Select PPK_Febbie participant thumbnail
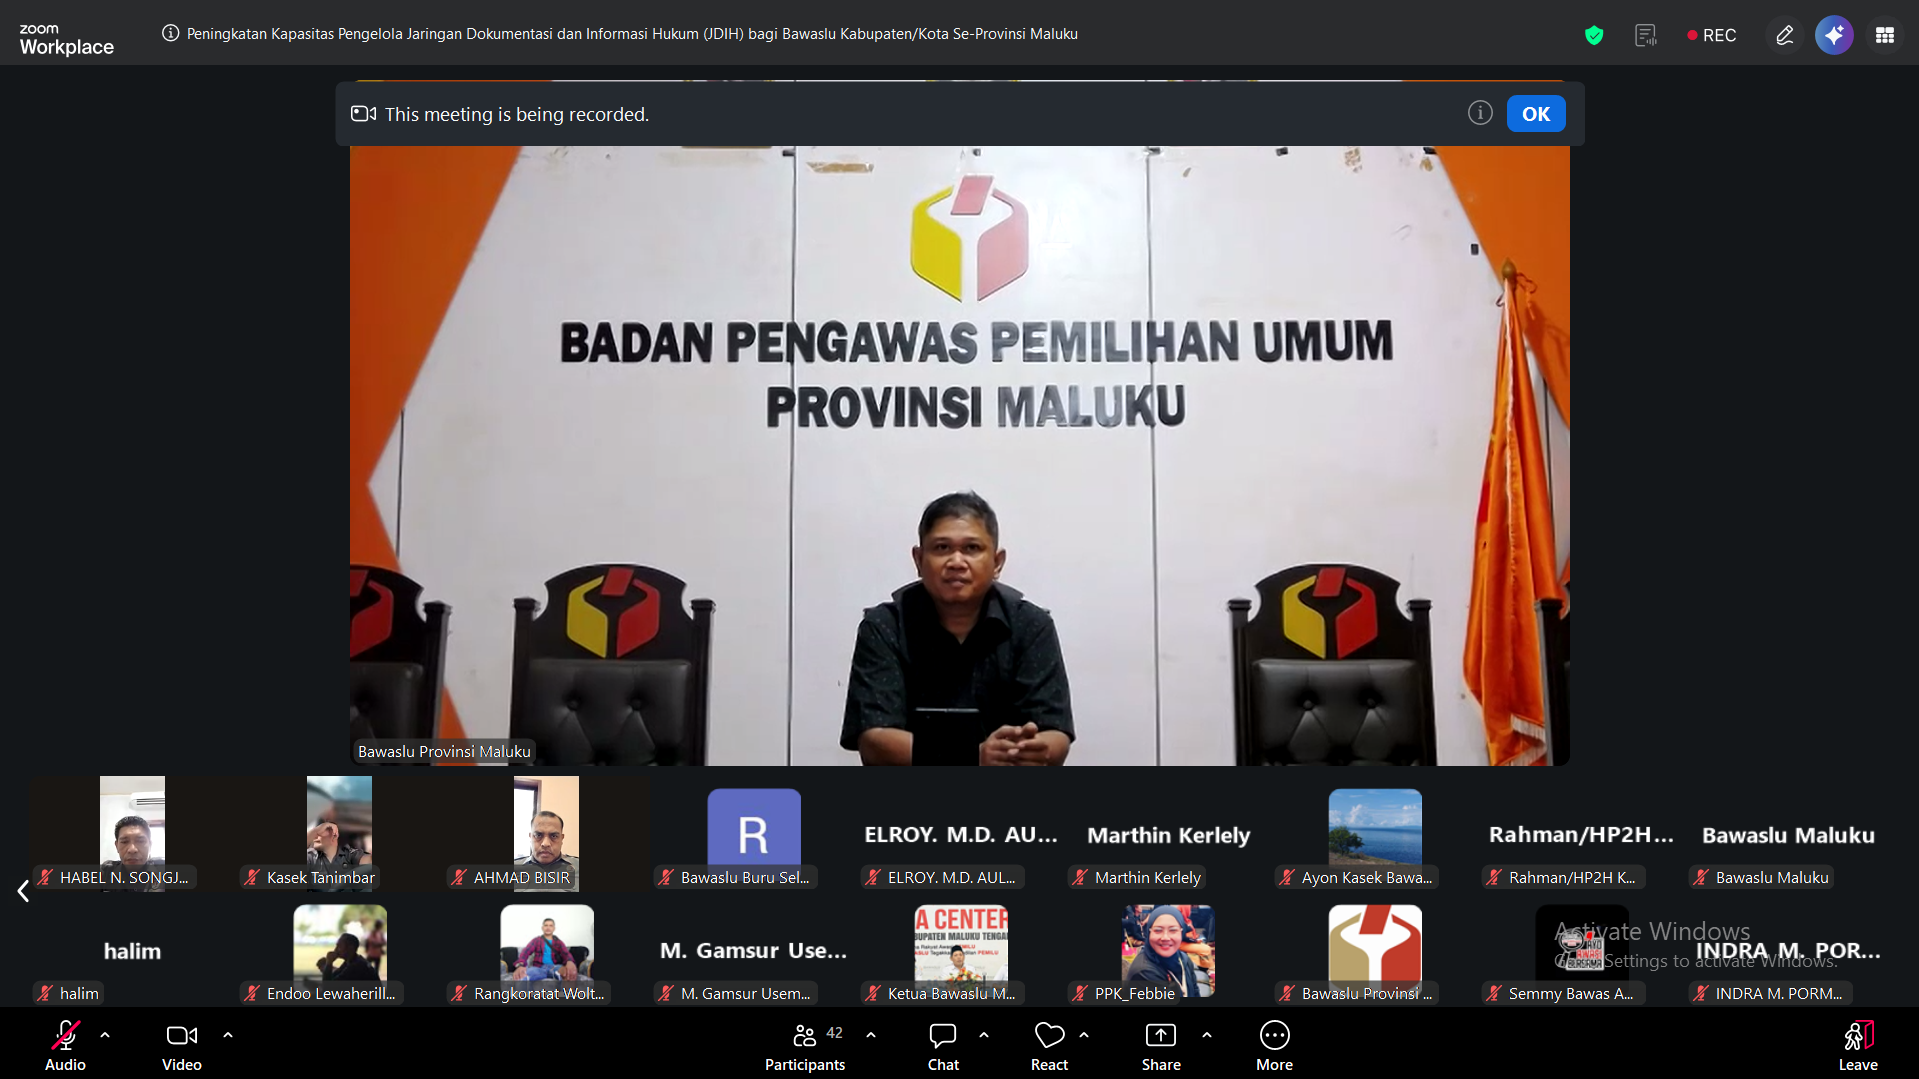Screen dimensions: 1919x1079 coord(1167,949)
